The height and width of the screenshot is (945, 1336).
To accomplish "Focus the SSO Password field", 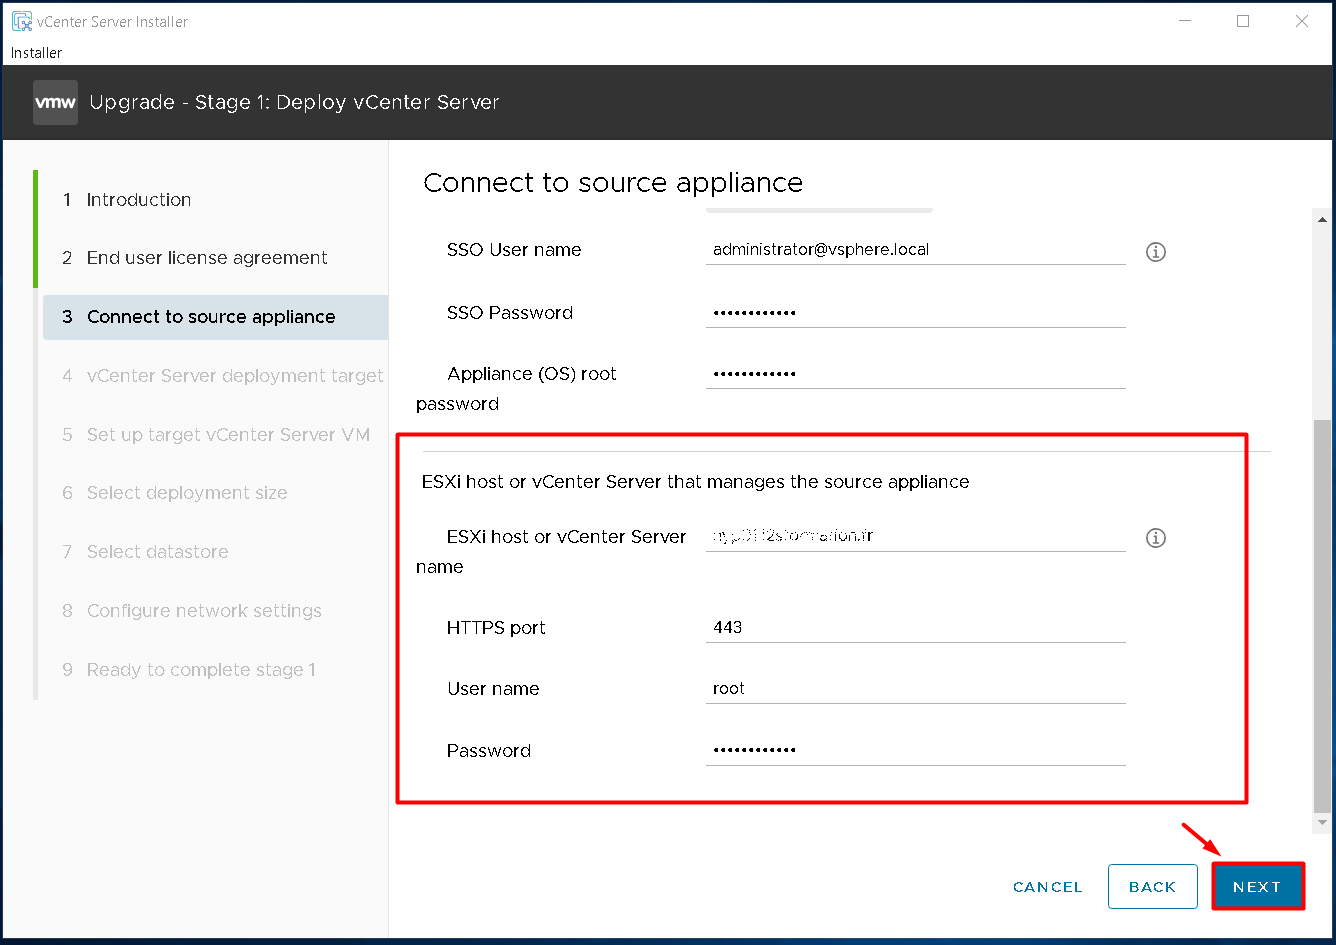I will pyautogui.click(x=916, y=313).
